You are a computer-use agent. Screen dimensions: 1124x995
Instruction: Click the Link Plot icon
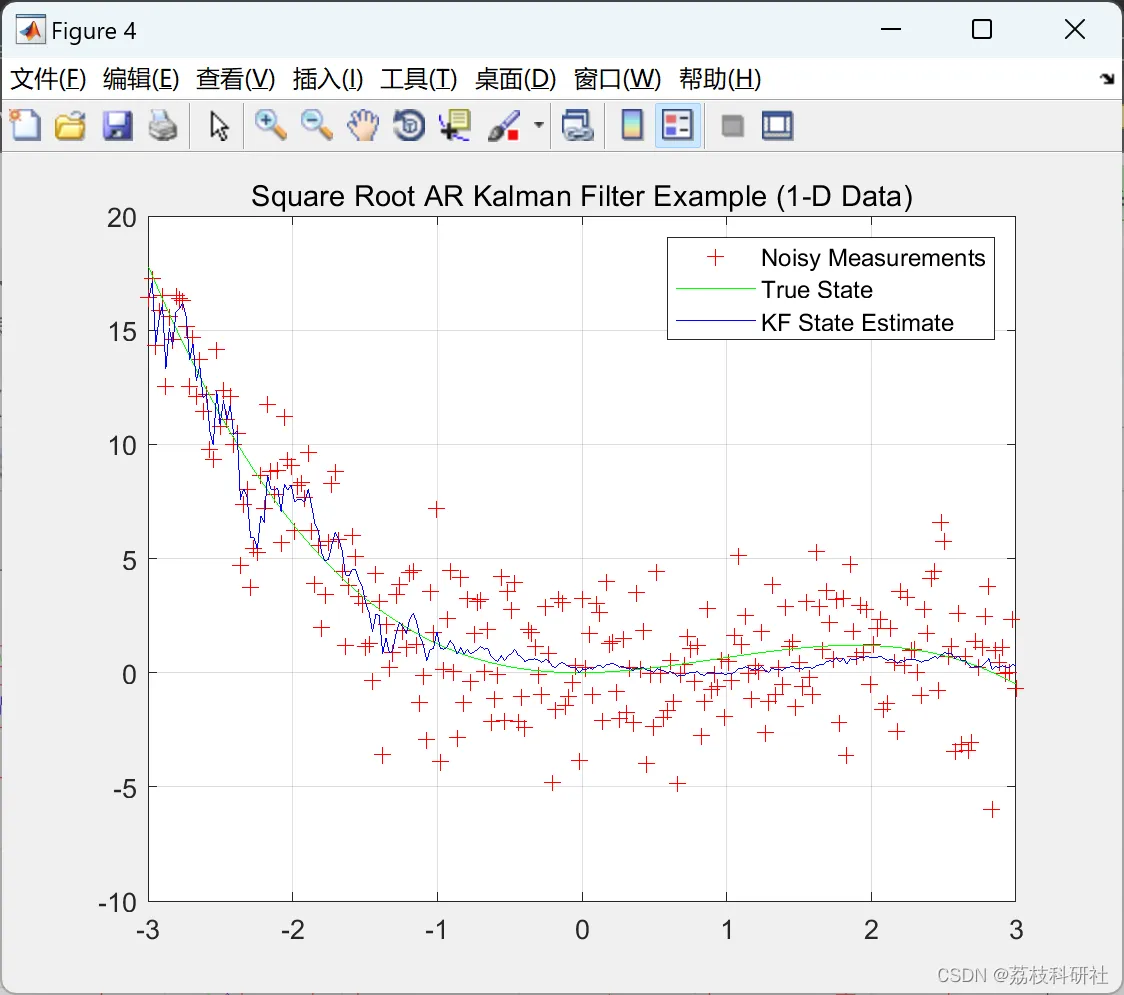click(x=578, y=125)
